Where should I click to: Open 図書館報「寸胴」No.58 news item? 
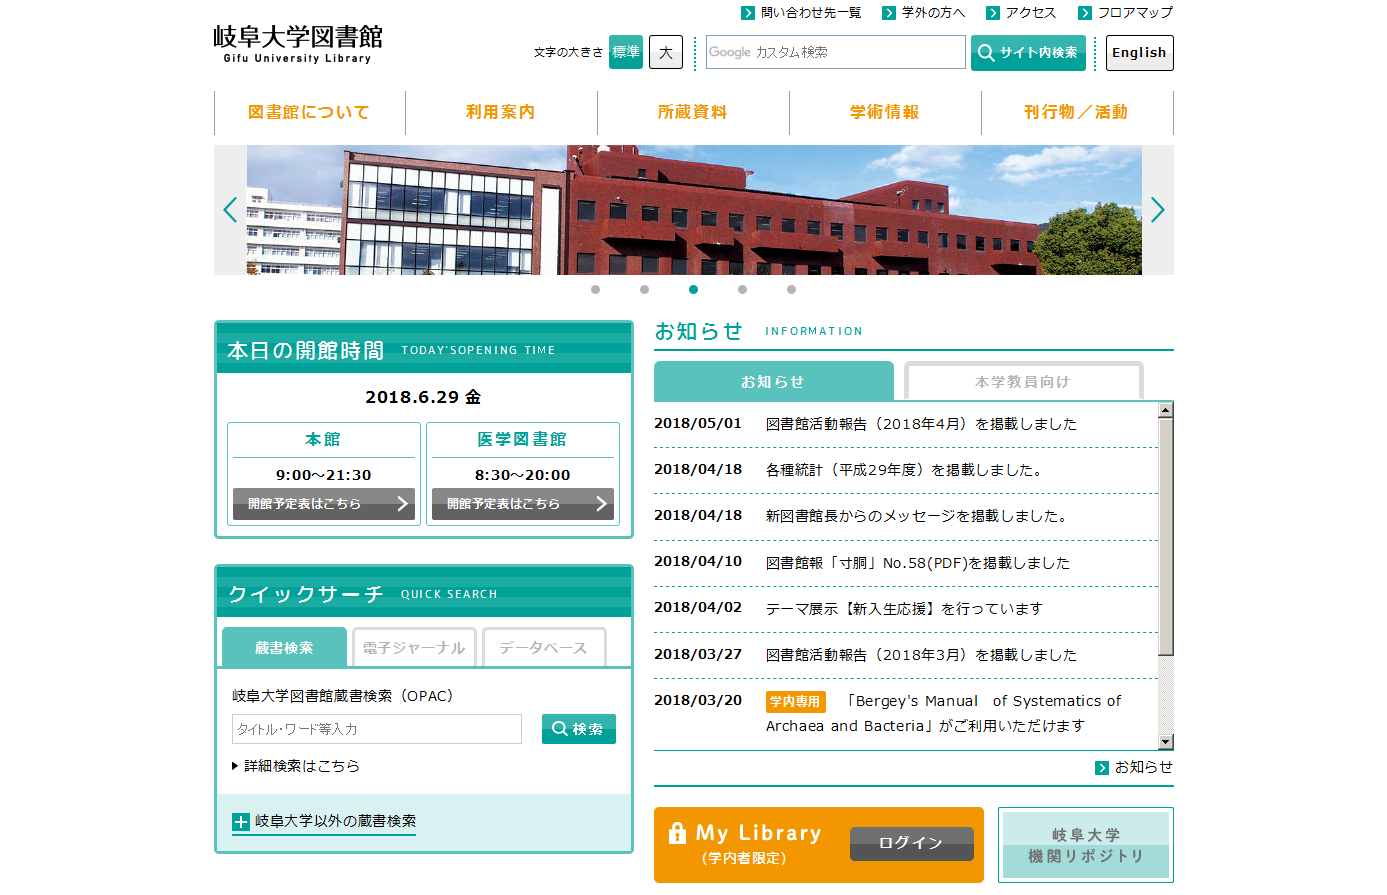click(918, 563)
